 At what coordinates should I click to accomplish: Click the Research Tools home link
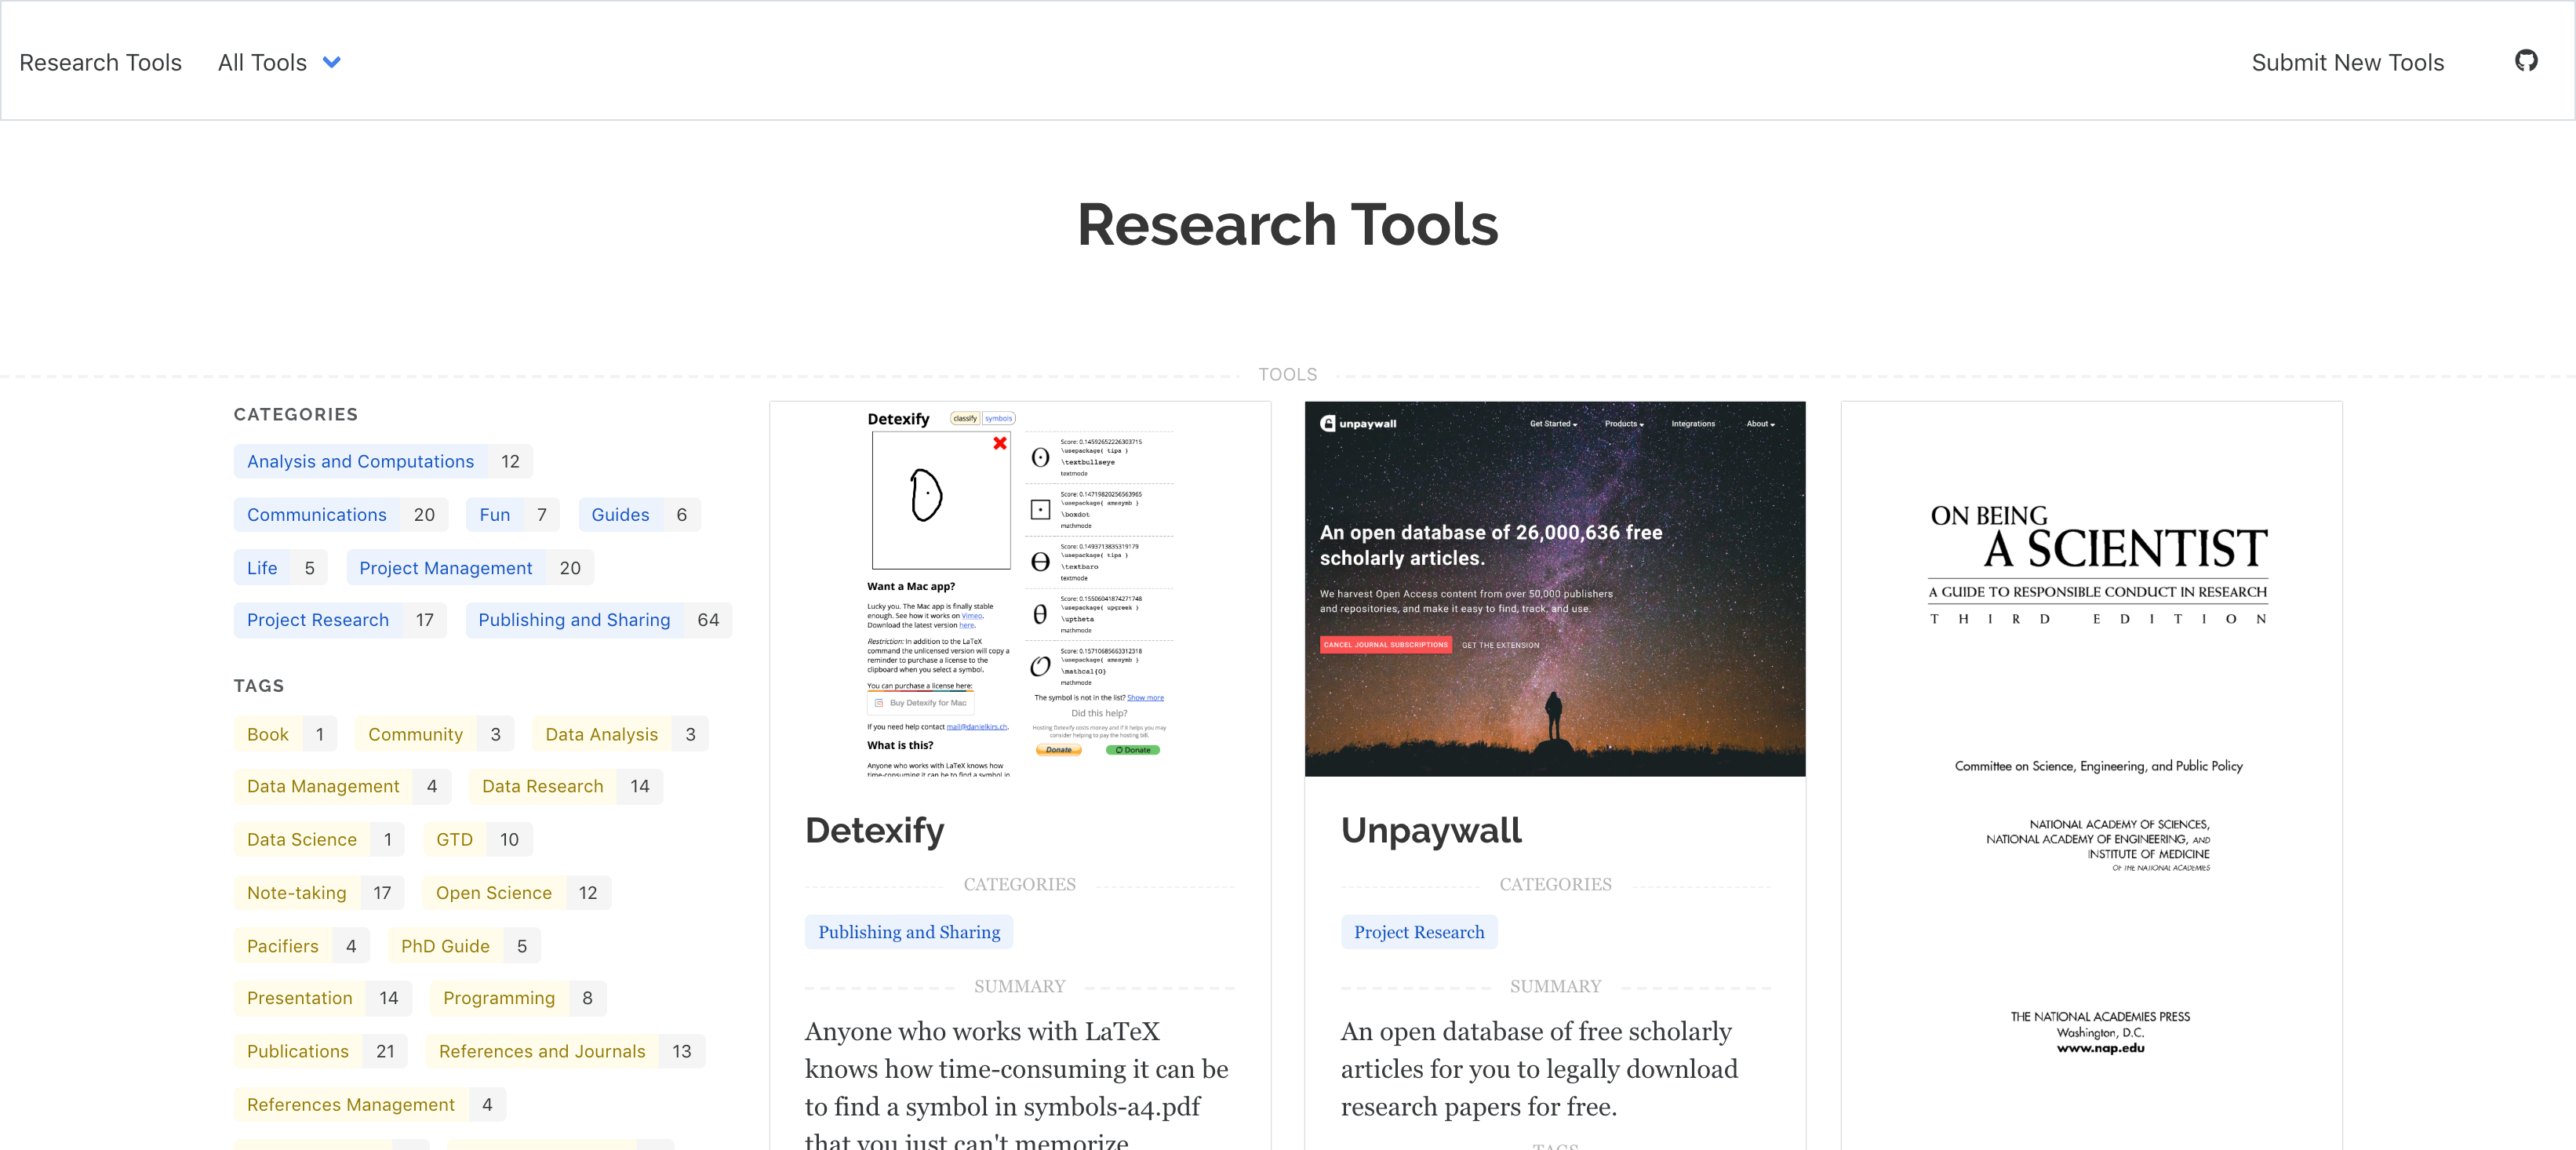pyautogui.click(x=100, y=62)
